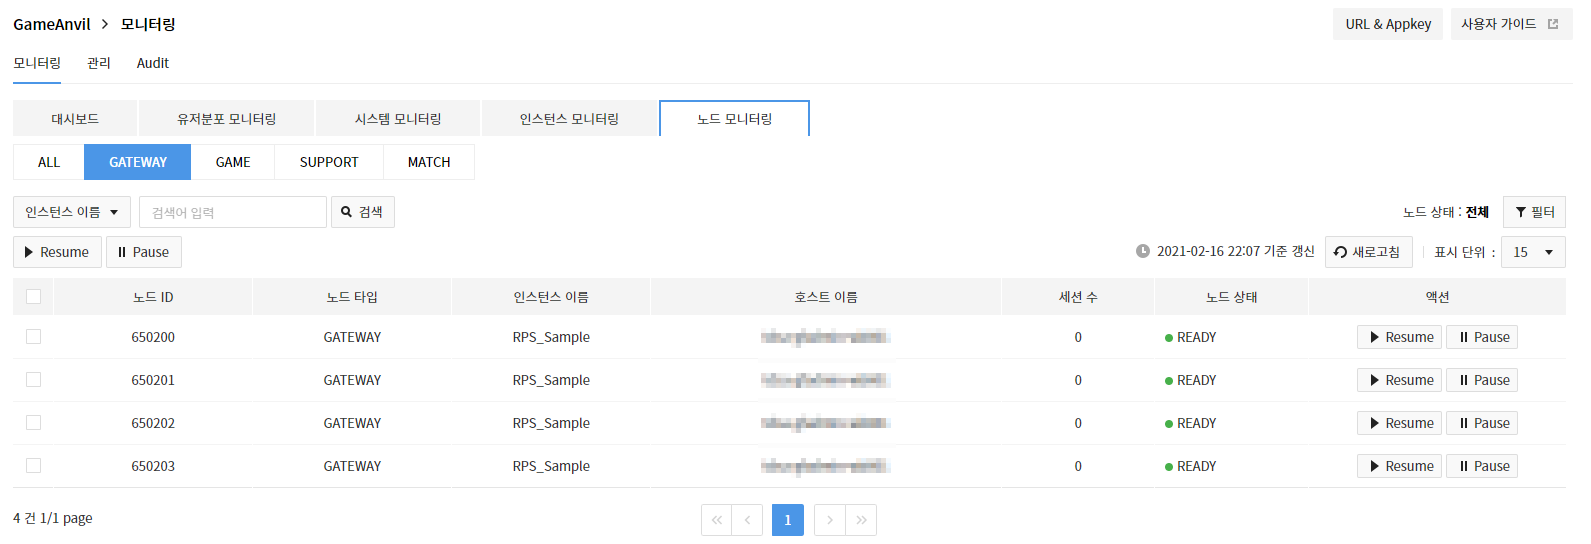The width and height of the screenshot is (1591, 544).
Task: Select the 노드 모니터링 tab
Action: pos(734,118)
